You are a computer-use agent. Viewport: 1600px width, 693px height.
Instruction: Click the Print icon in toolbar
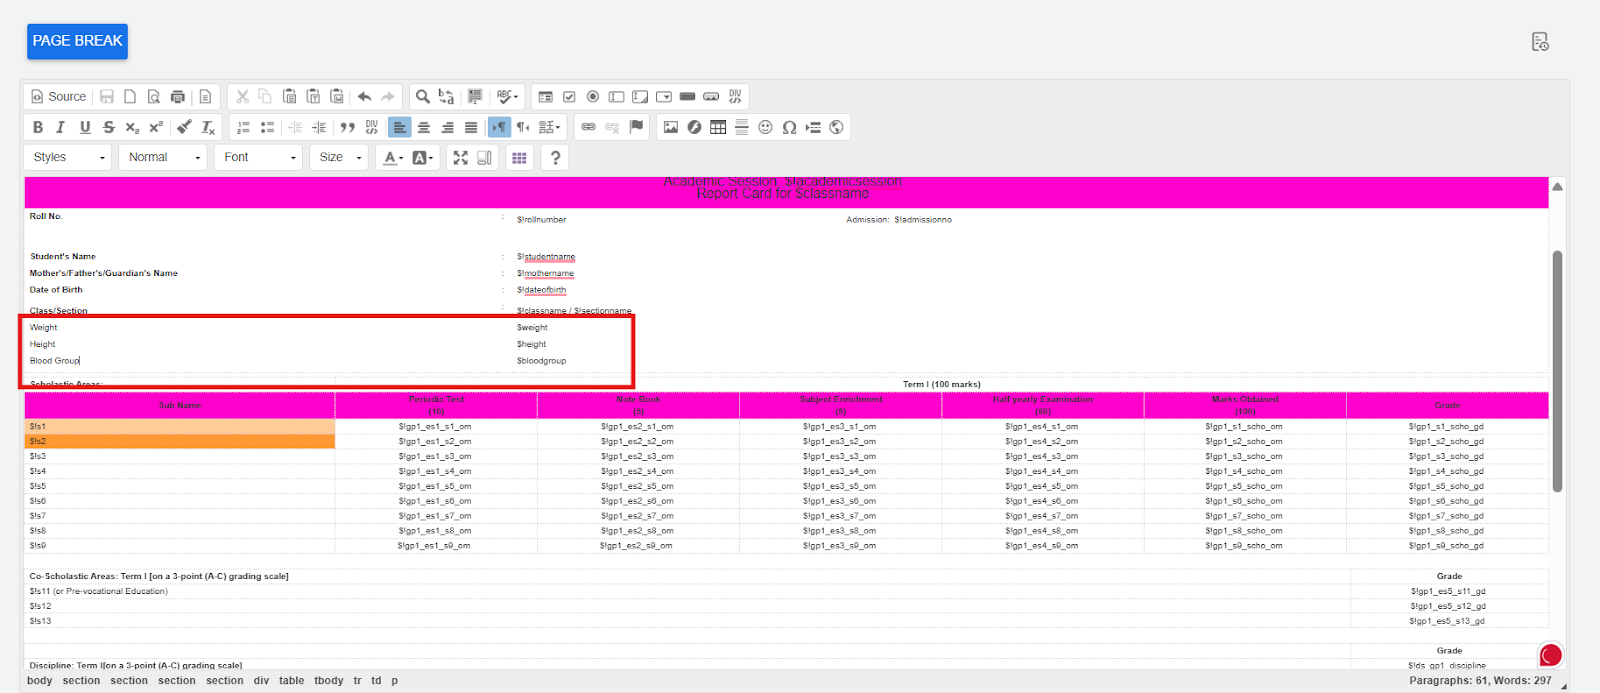(178, 97)
